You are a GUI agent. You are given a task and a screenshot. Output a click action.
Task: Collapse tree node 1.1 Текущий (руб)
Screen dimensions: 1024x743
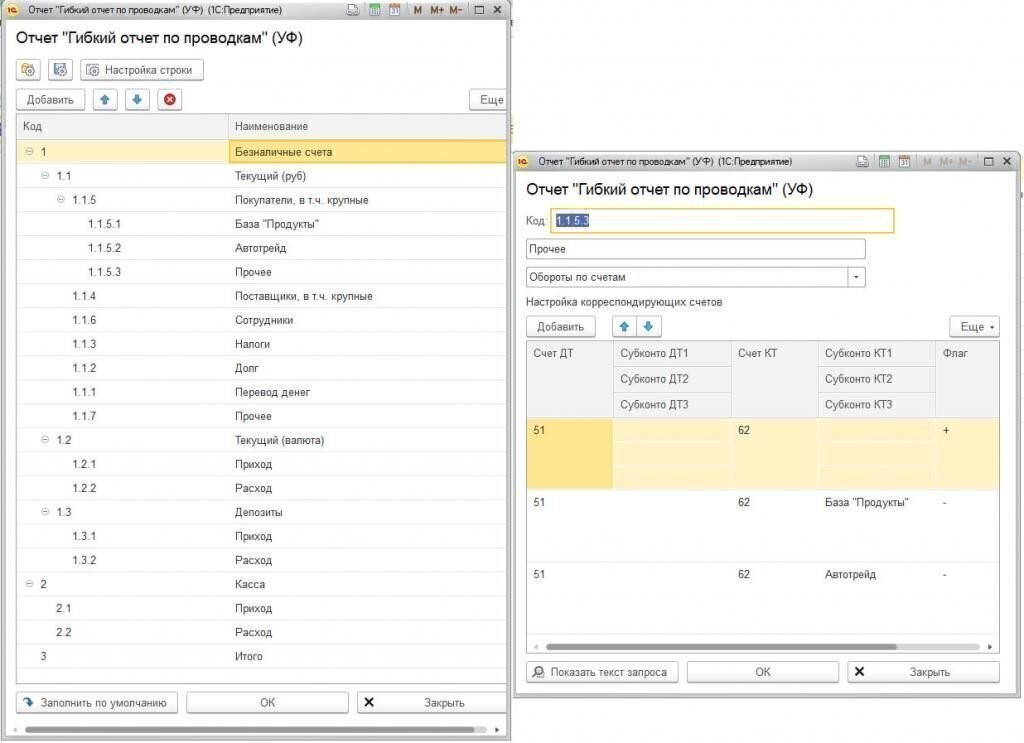(x=45, y=176)
